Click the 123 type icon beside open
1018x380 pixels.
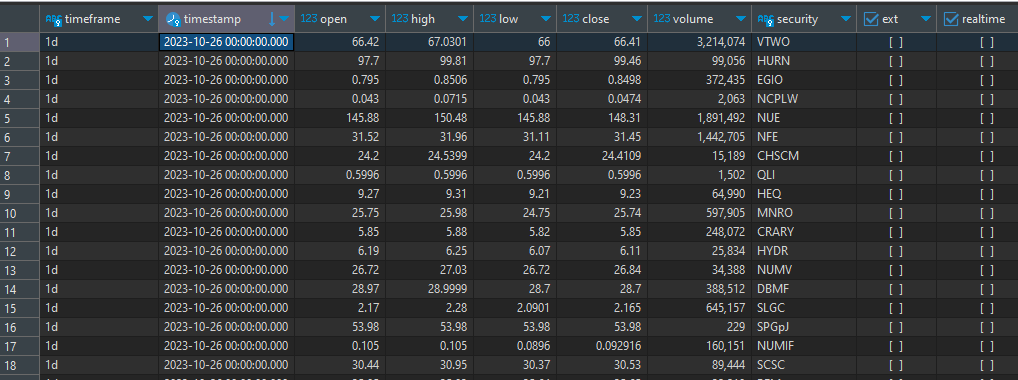pos(309,19)
